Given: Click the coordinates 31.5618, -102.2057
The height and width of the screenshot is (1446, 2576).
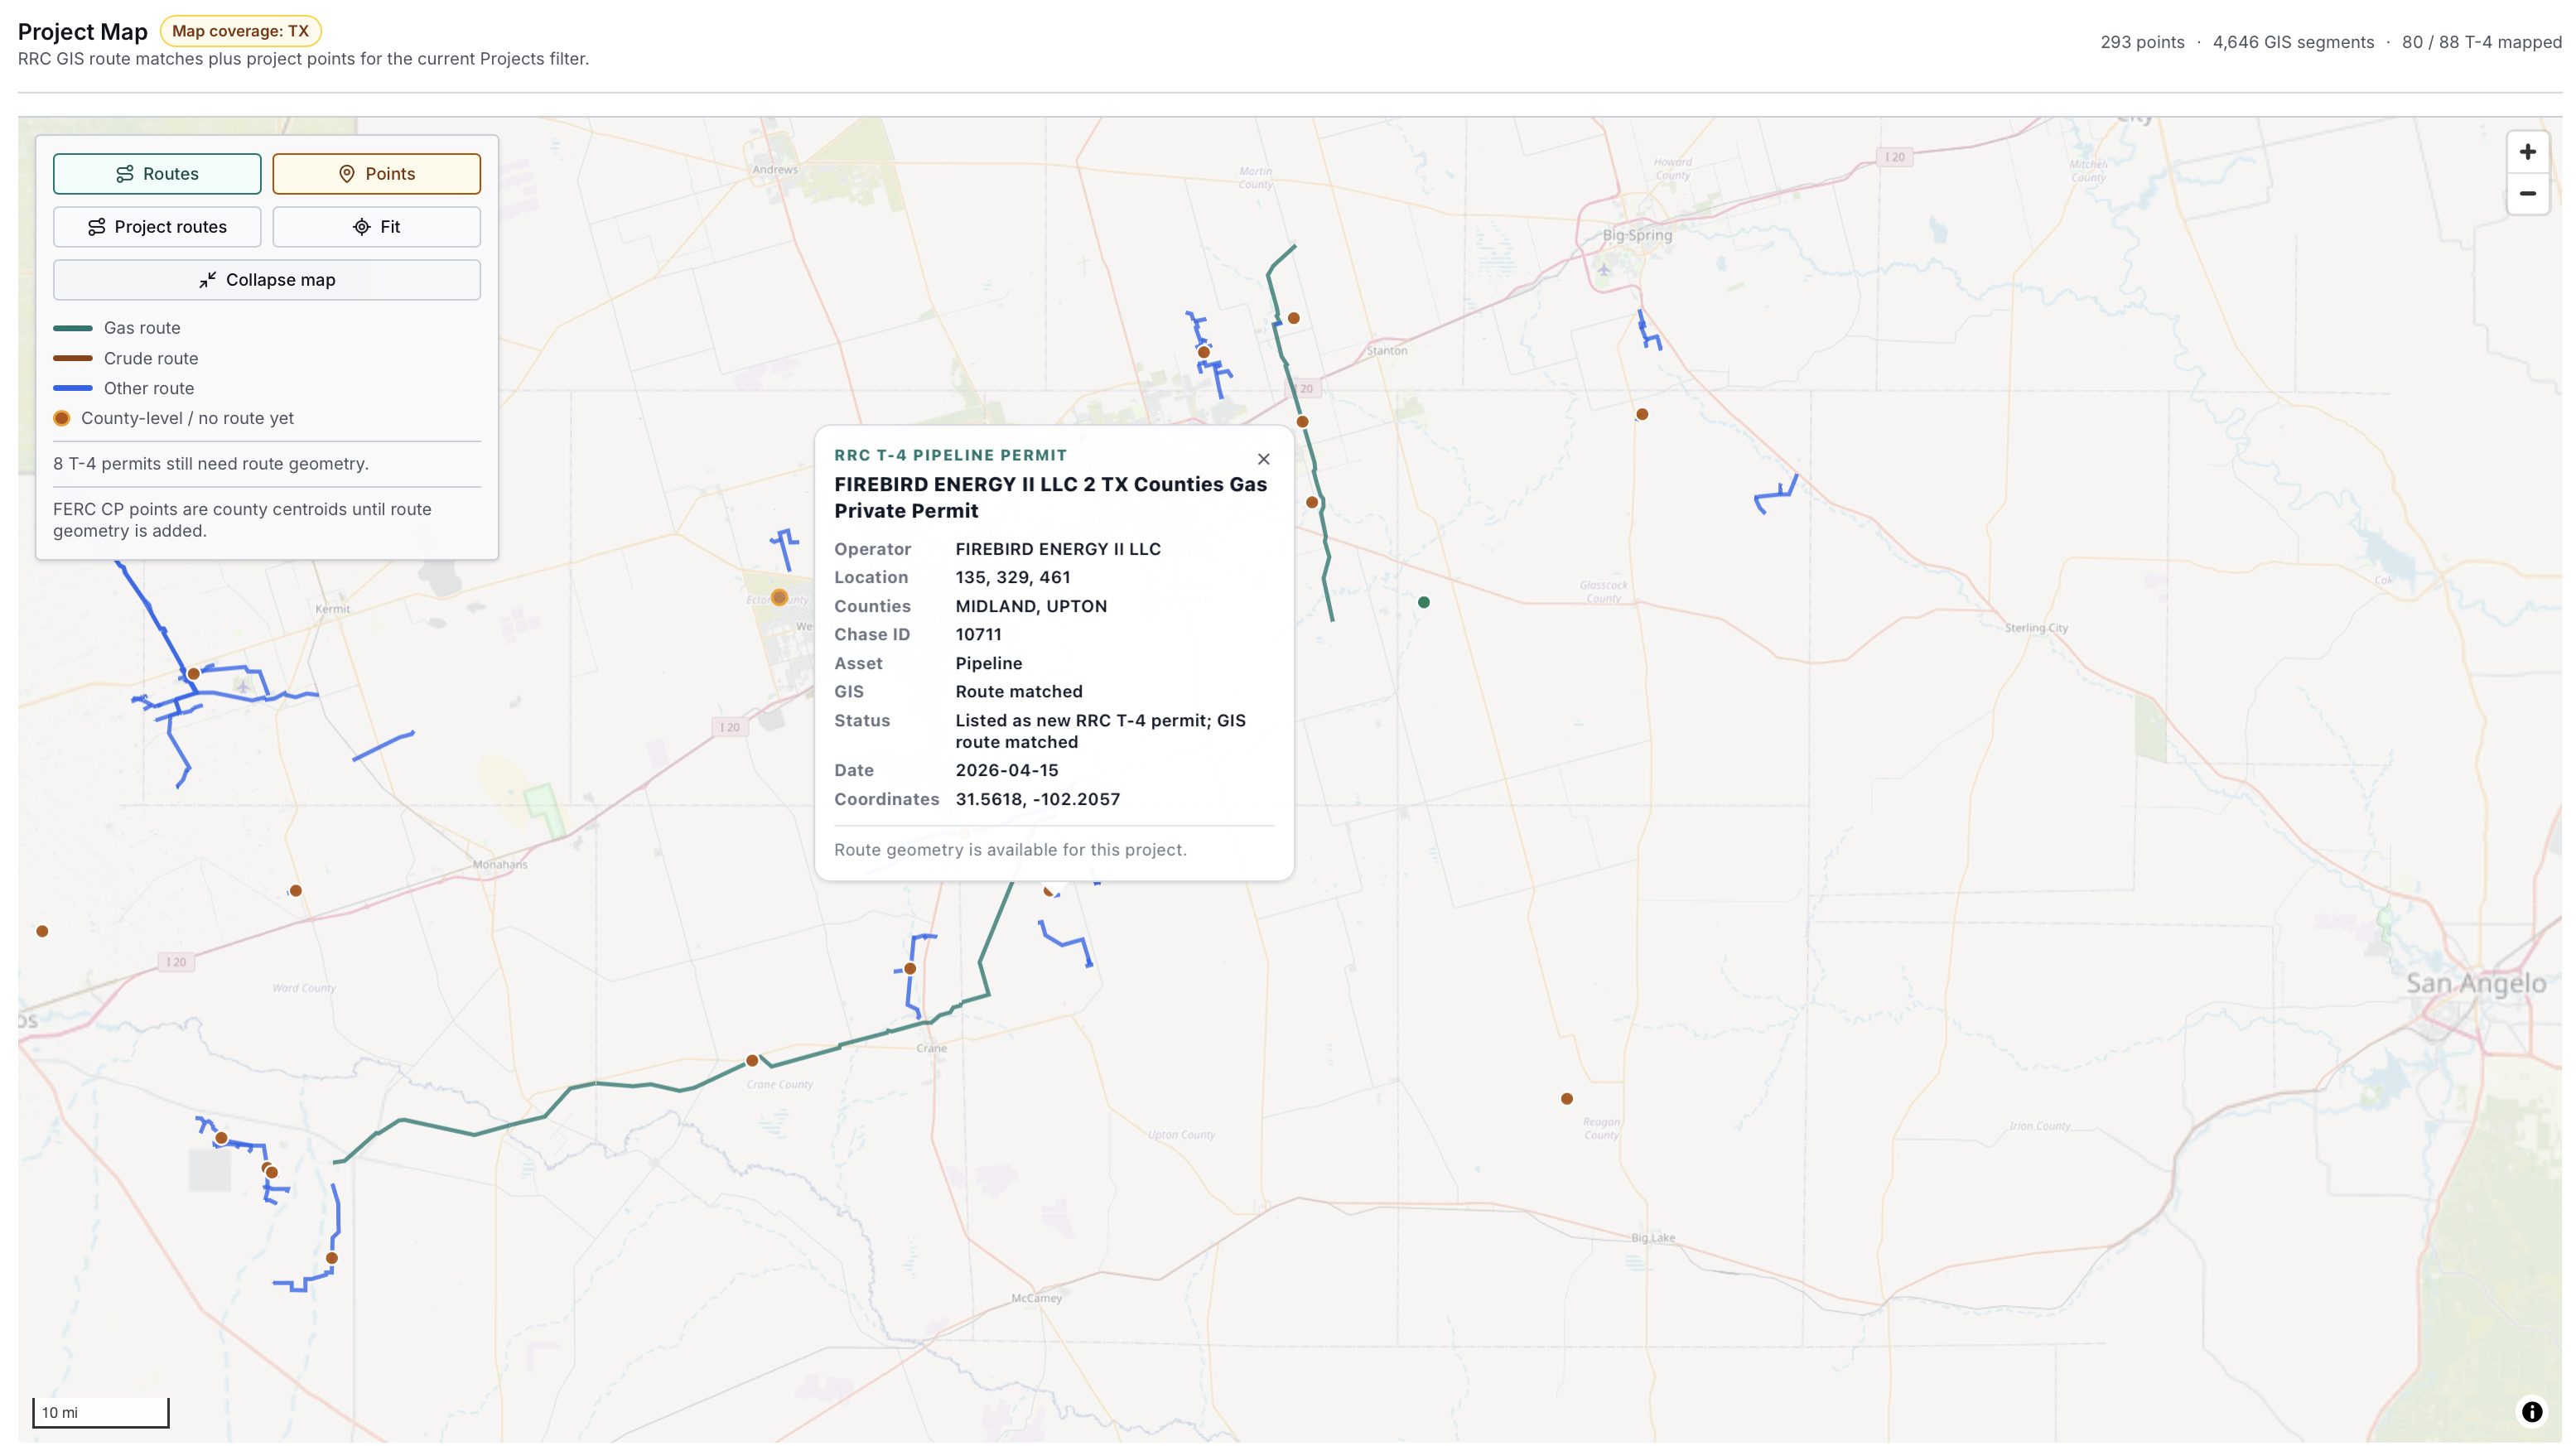Looking at the screenshot, I should point(1037,800).
